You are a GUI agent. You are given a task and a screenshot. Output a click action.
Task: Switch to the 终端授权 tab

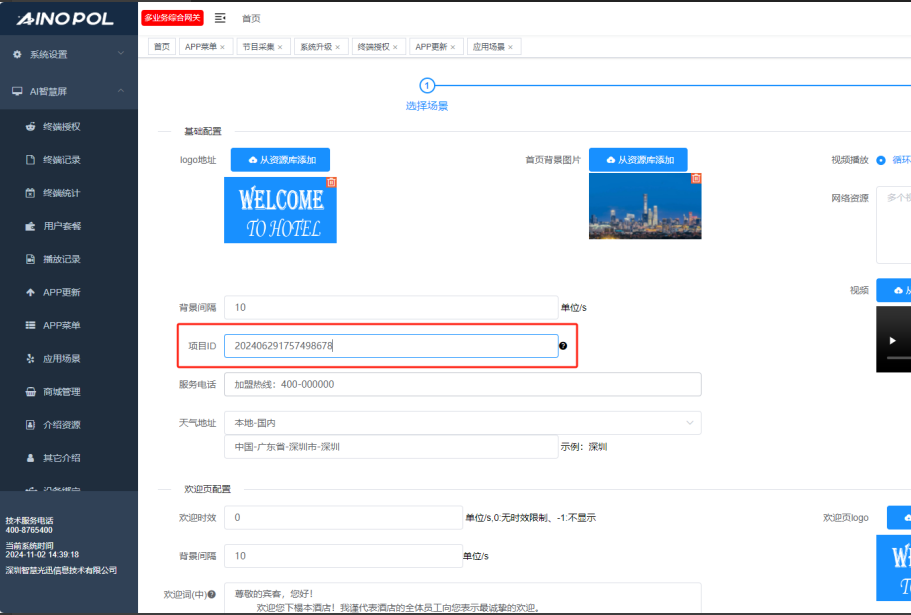coord(373,47)
